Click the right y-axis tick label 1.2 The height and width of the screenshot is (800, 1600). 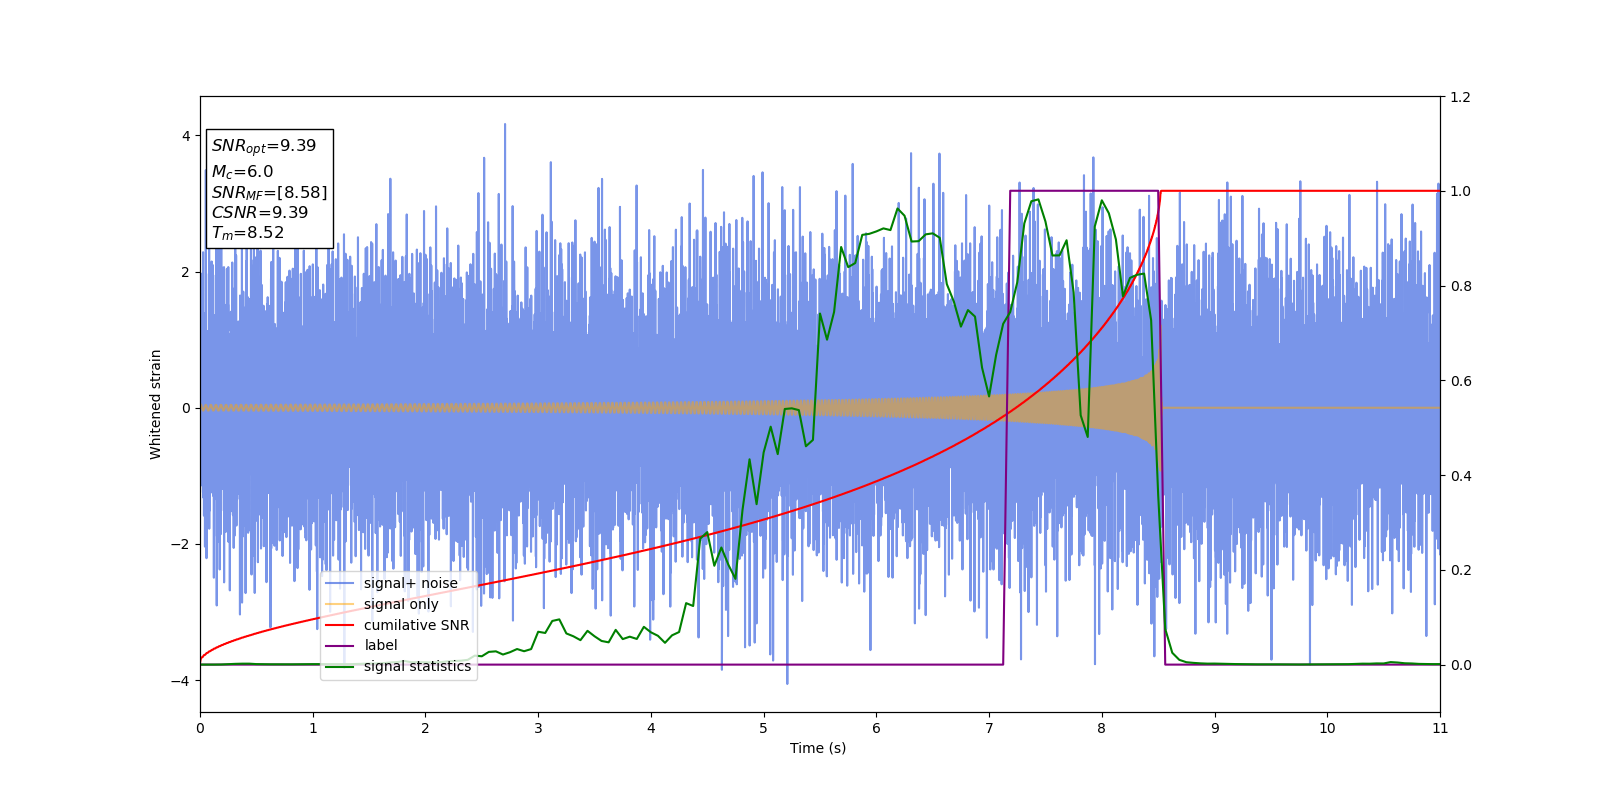click(x=1461, y=97)
